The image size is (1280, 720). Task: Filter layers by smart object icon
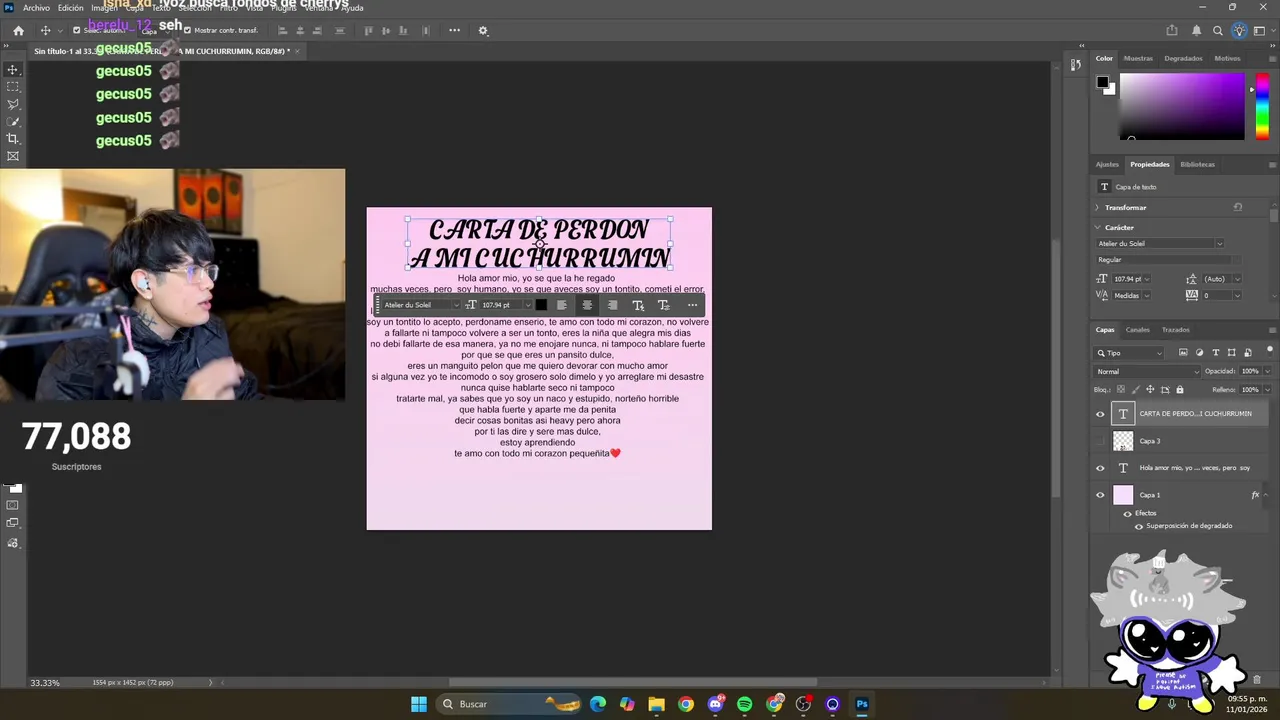(1247, 352)
